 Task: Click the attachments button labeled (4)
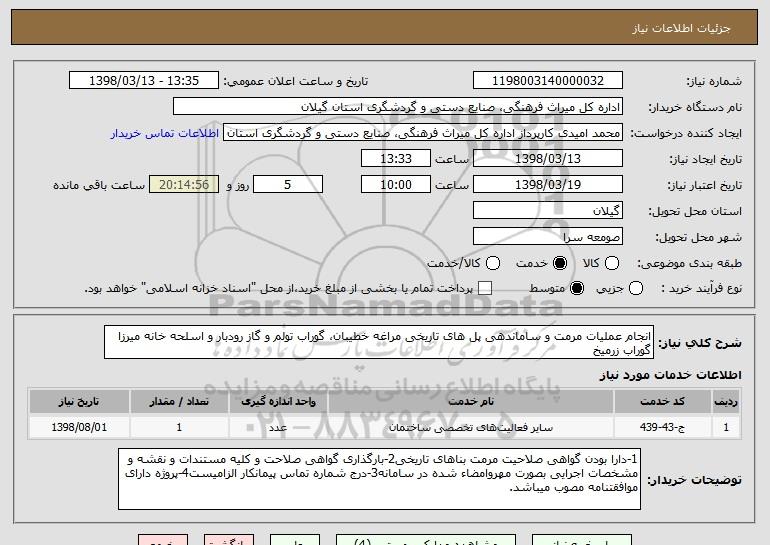tap(426, 540)
